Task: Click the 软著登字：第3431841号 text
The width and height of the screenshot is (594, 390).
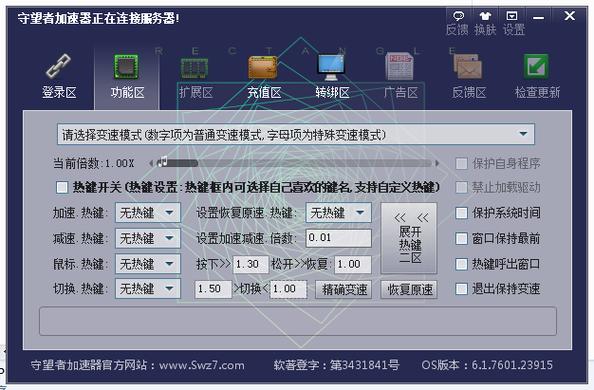Action: click(336, 365)
